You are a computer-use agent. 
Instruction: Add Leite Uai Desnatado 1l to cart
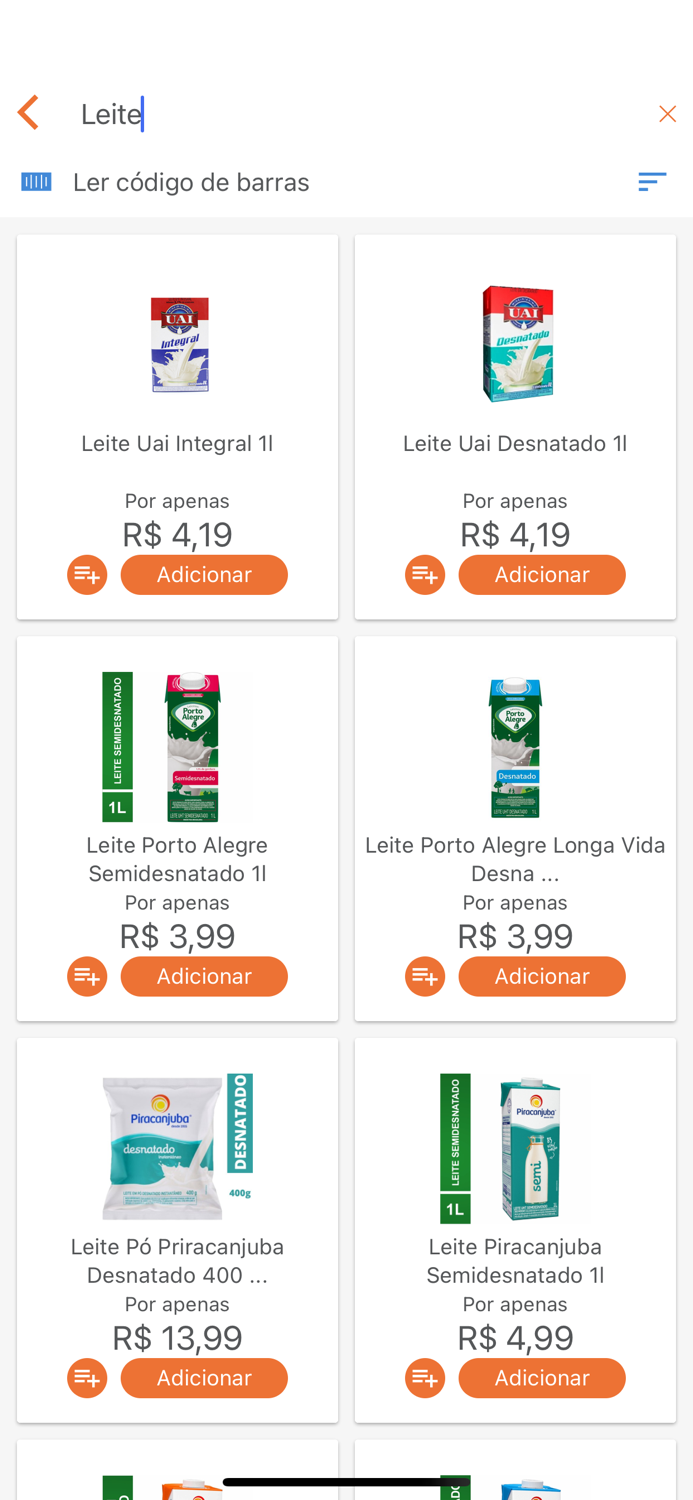click(x=542, y=574)
